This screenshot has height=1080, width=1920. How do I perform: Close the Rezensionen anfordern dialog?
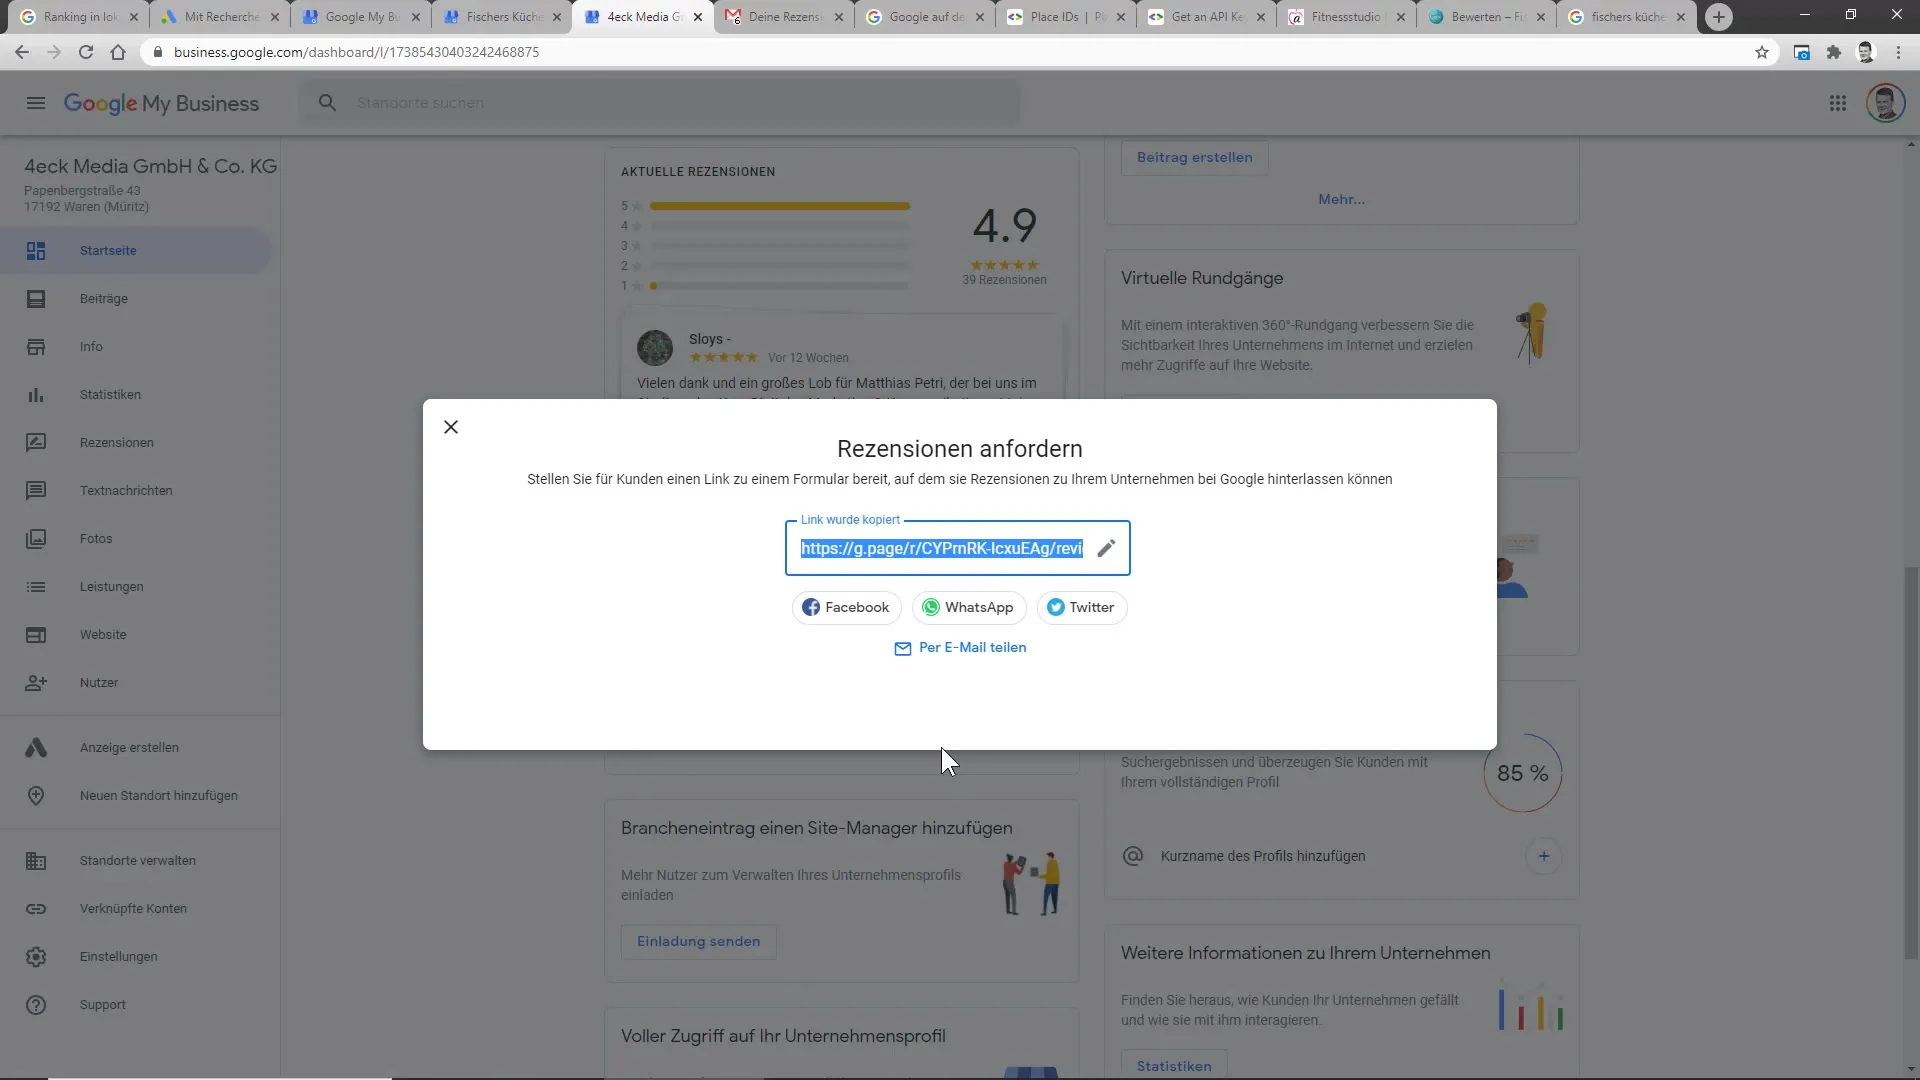451,427
